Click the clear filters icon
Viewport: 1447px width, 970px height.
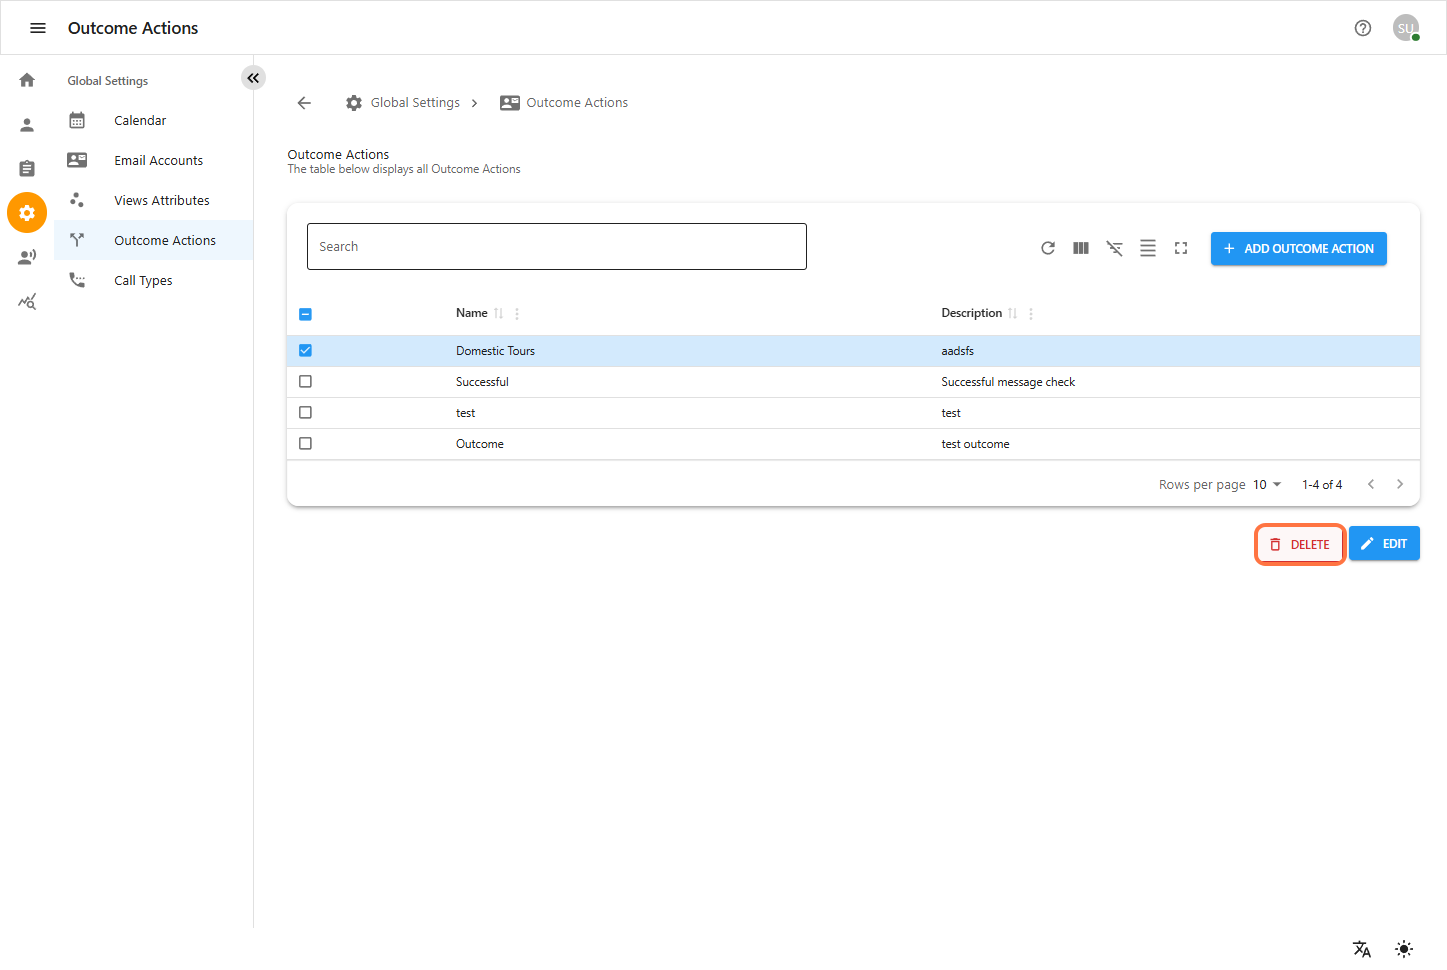click(x=1114, y=248)
